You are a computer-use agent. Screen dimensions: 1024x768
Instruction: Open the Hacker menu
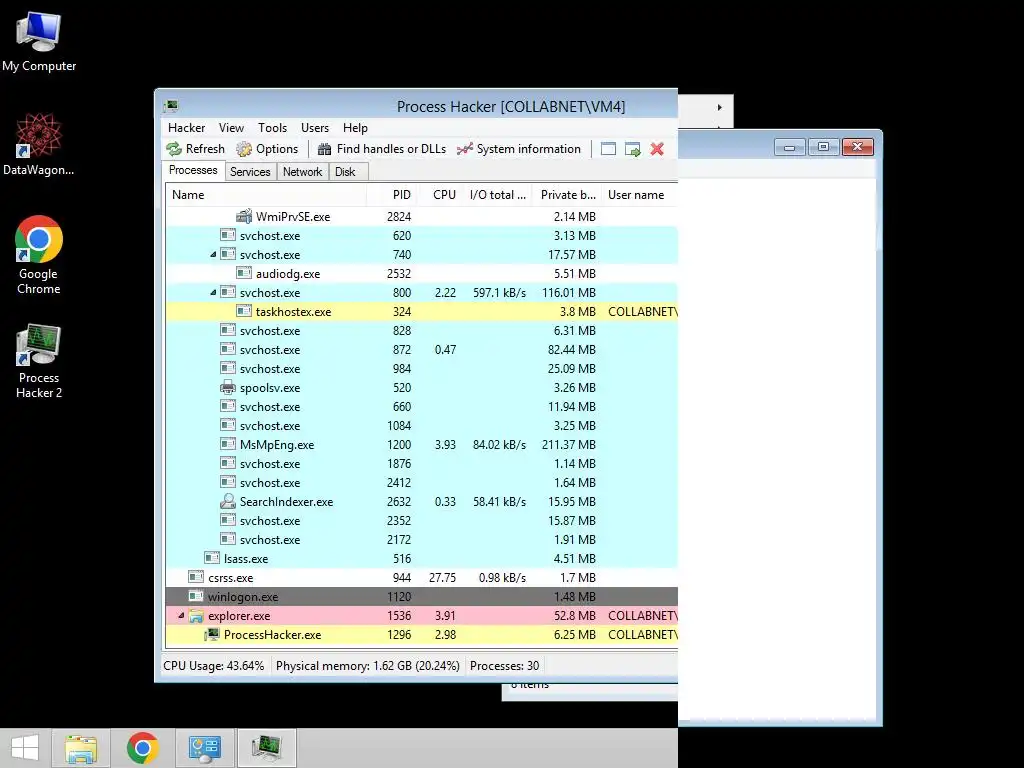186,128
